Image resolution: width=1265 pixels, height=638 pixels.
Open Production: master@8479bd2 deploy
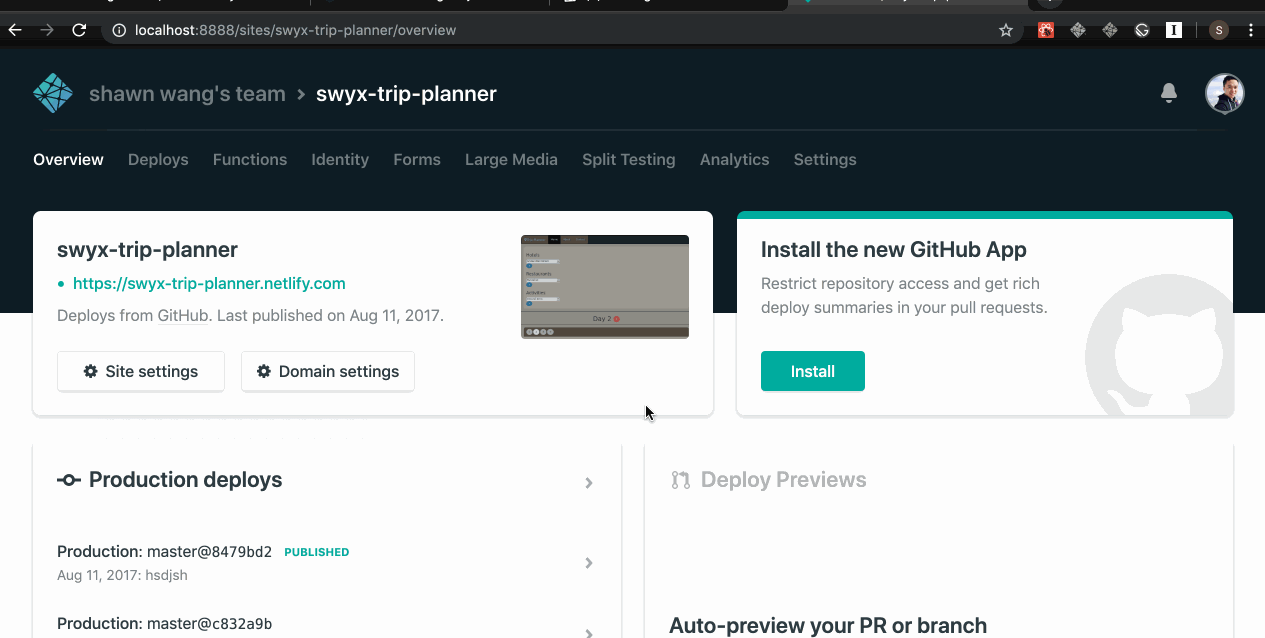[164, 552]
